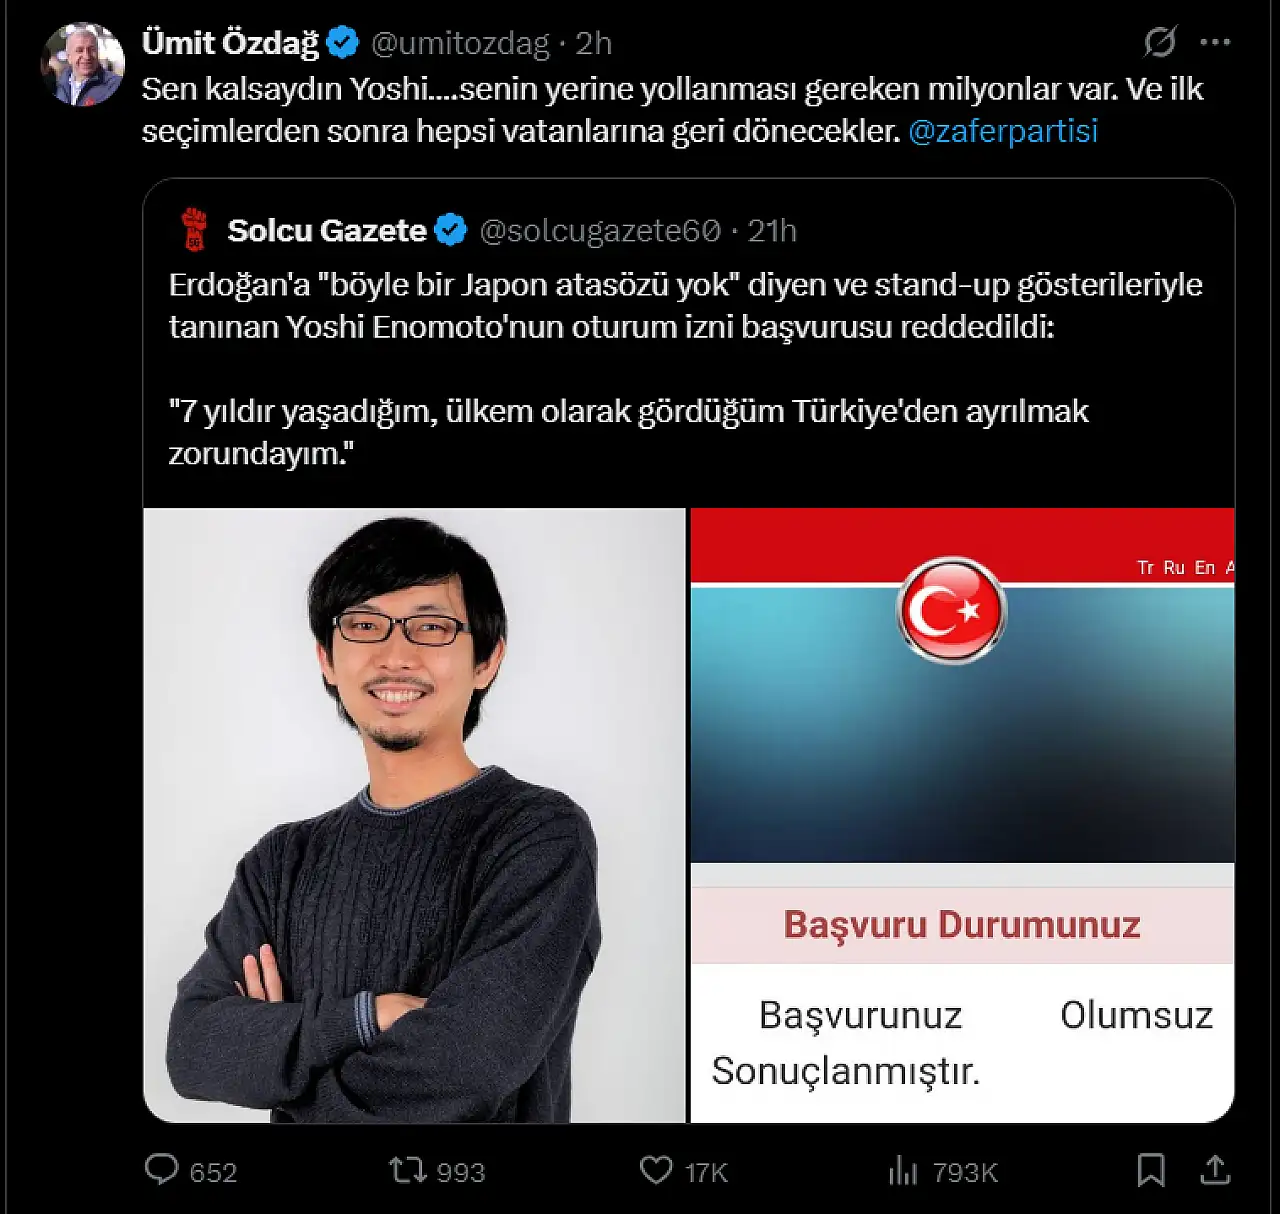Image resolution: width=1280 pixels, height=1214 pixels.
Task: Open the @umitozdag handle link
Action: pyautogui.click(x=460, y=43)
